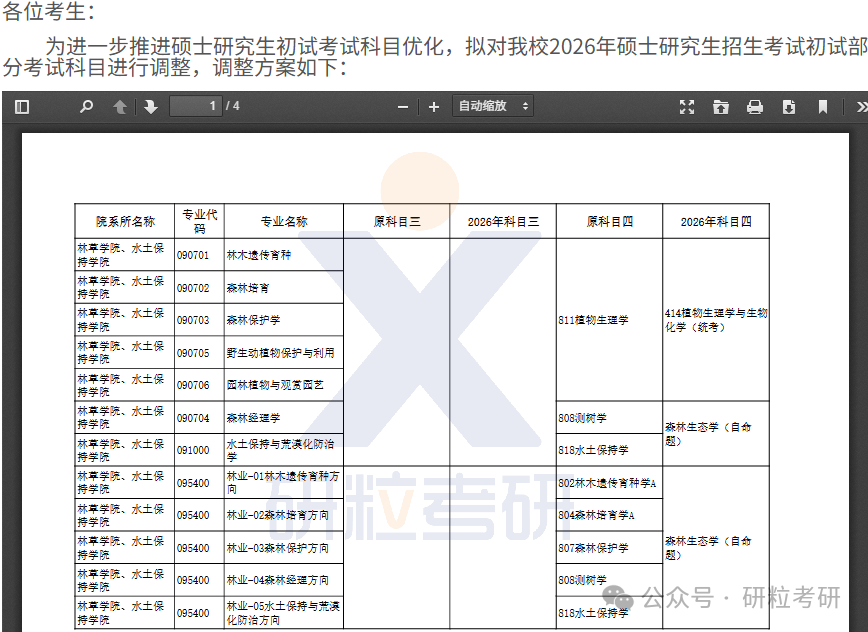The image size is (868, 632).
Task: Click the major name 水土保持与荒漠化防治学
Action: (x=280, y=450)
